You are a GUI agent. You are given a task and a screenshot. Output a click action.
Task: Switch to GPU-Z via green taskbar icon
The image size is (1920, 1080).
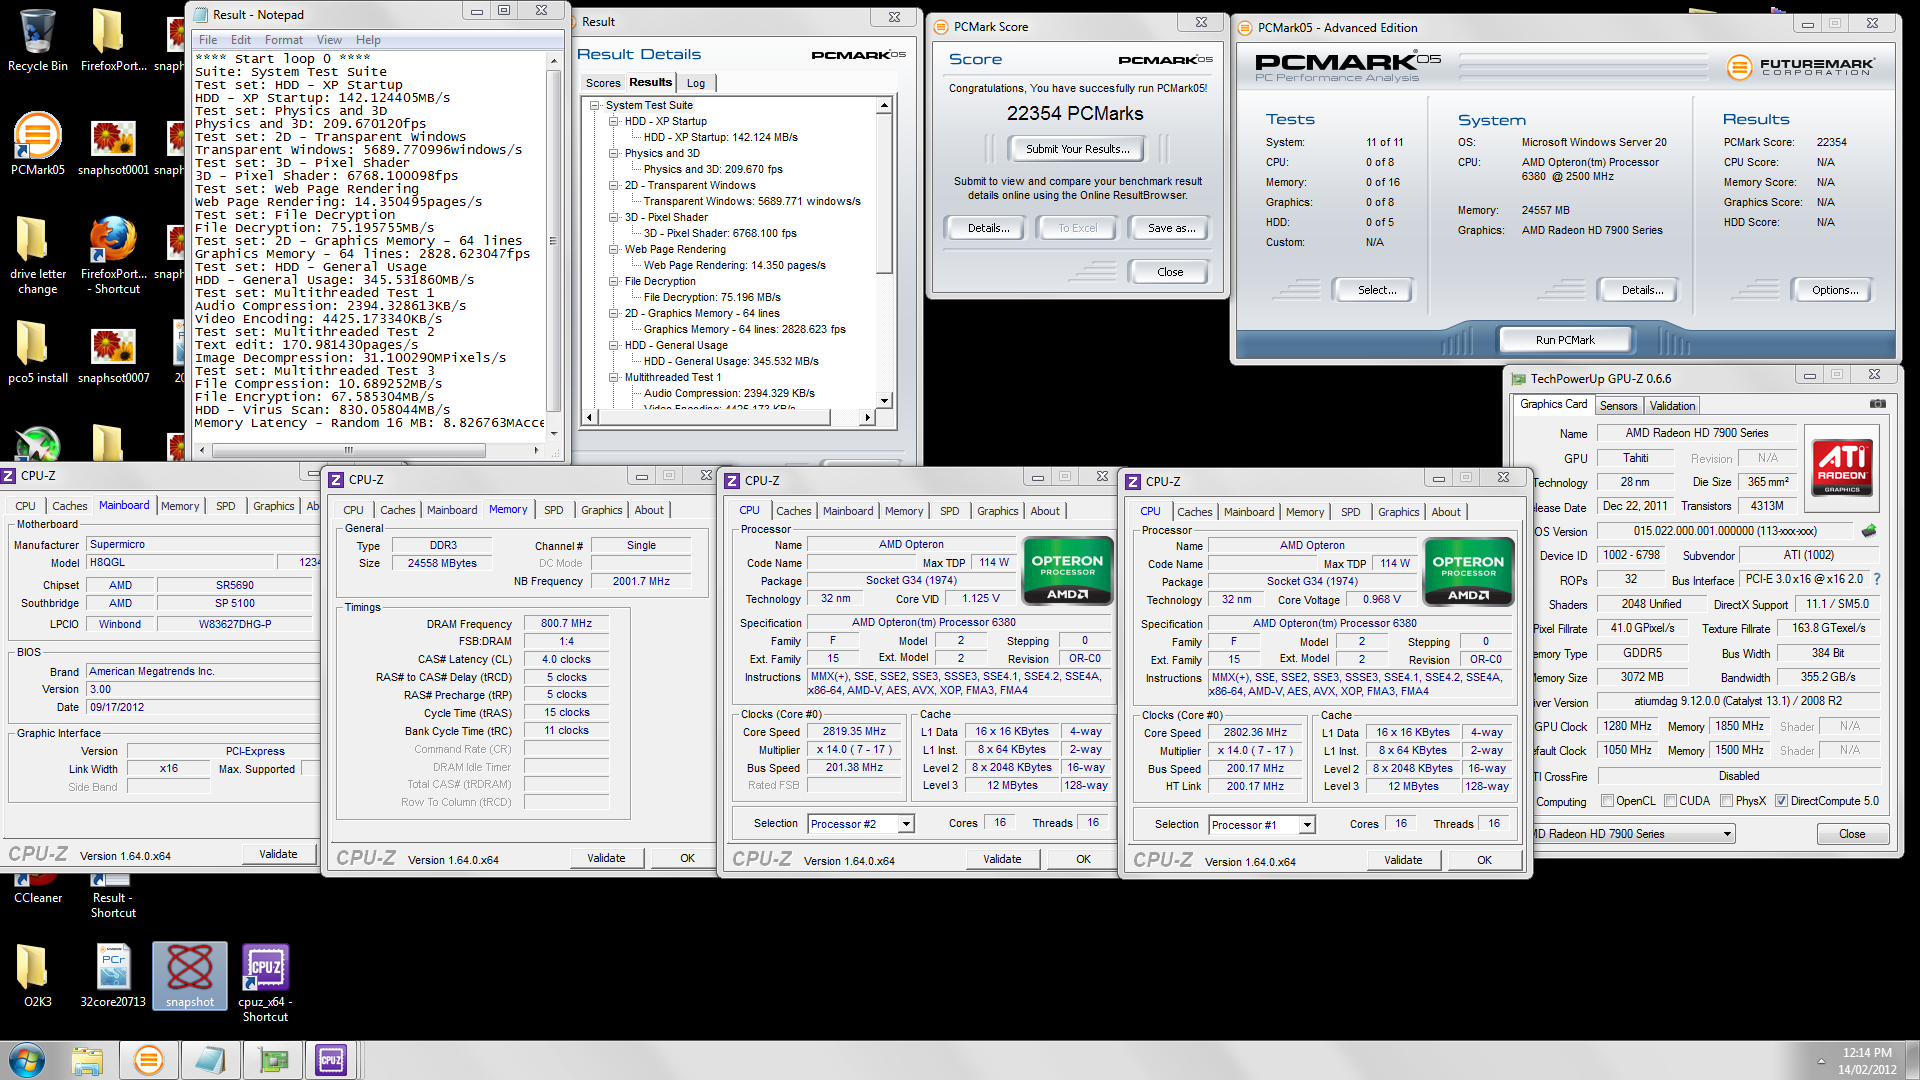point(272,1060)
